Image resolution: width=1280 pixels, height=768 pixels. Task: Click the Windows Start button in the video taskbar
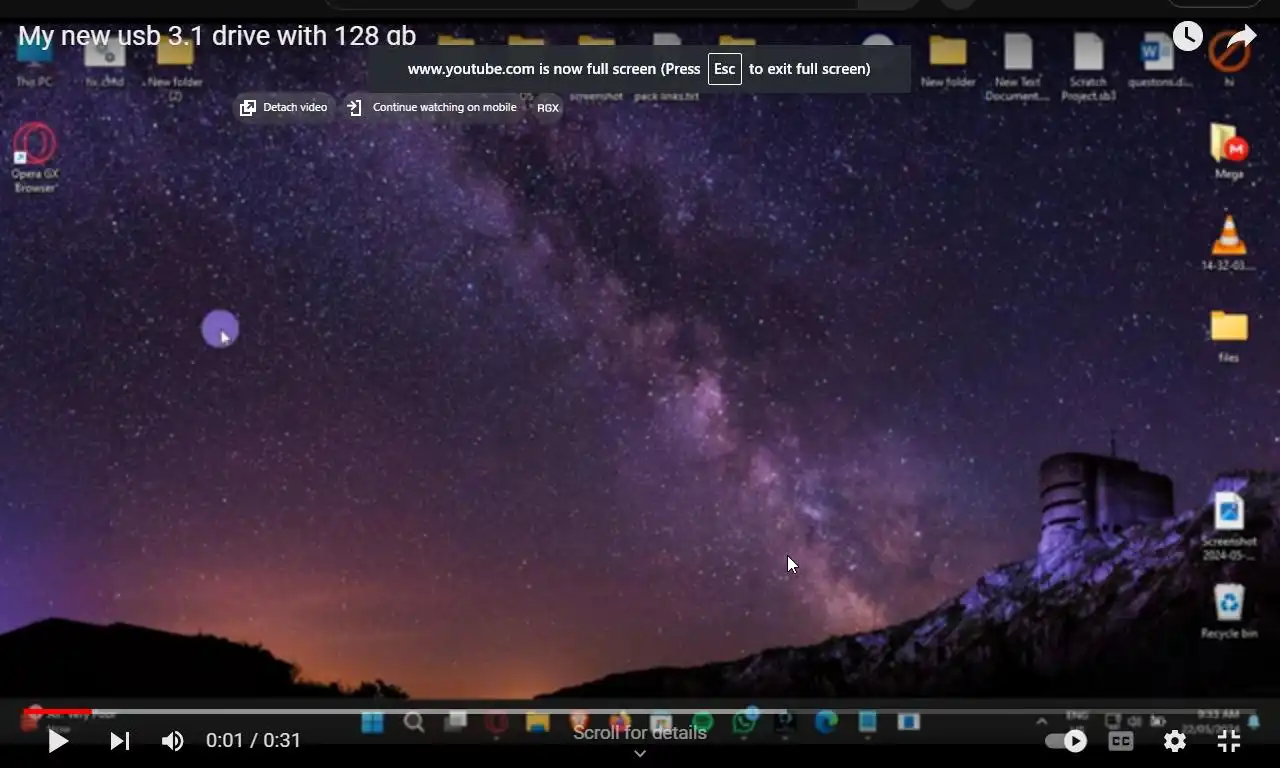click(372, 722)
